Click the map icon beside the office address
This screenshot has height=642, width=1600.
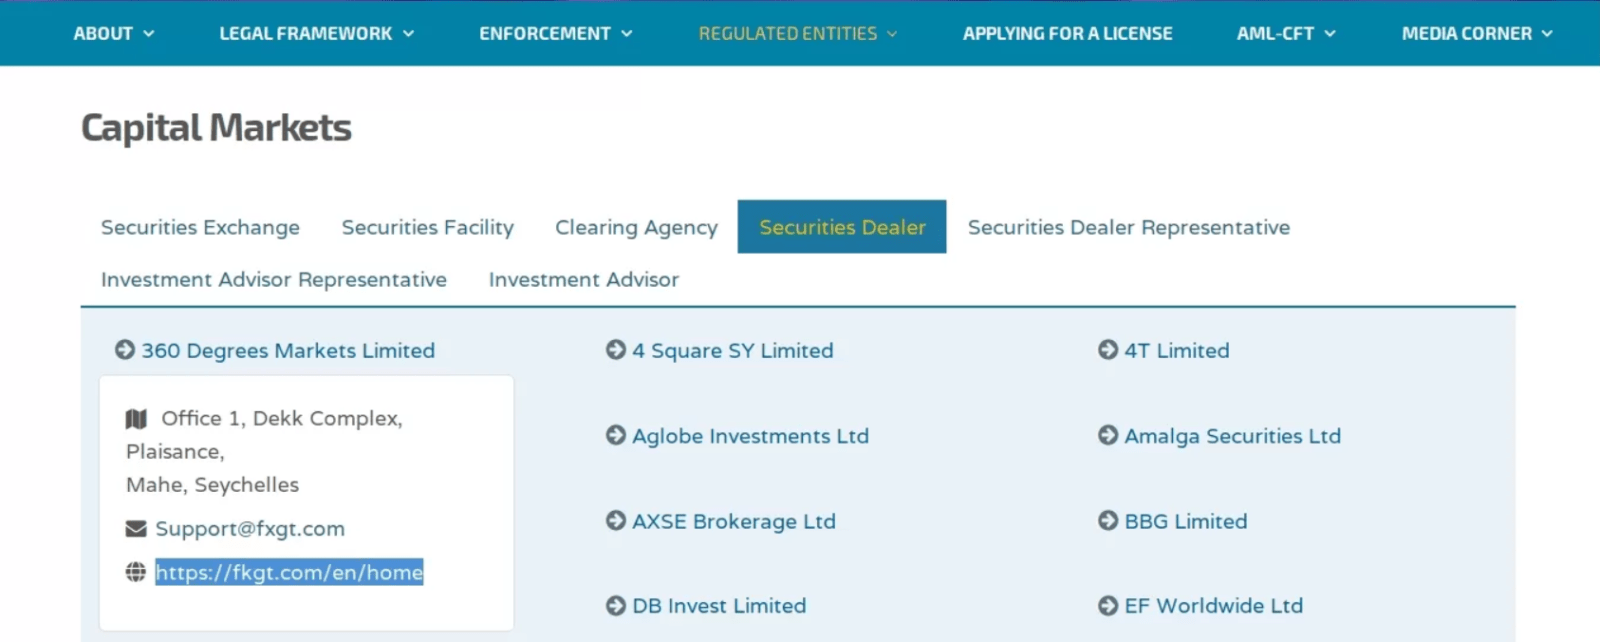coord(136,418)
